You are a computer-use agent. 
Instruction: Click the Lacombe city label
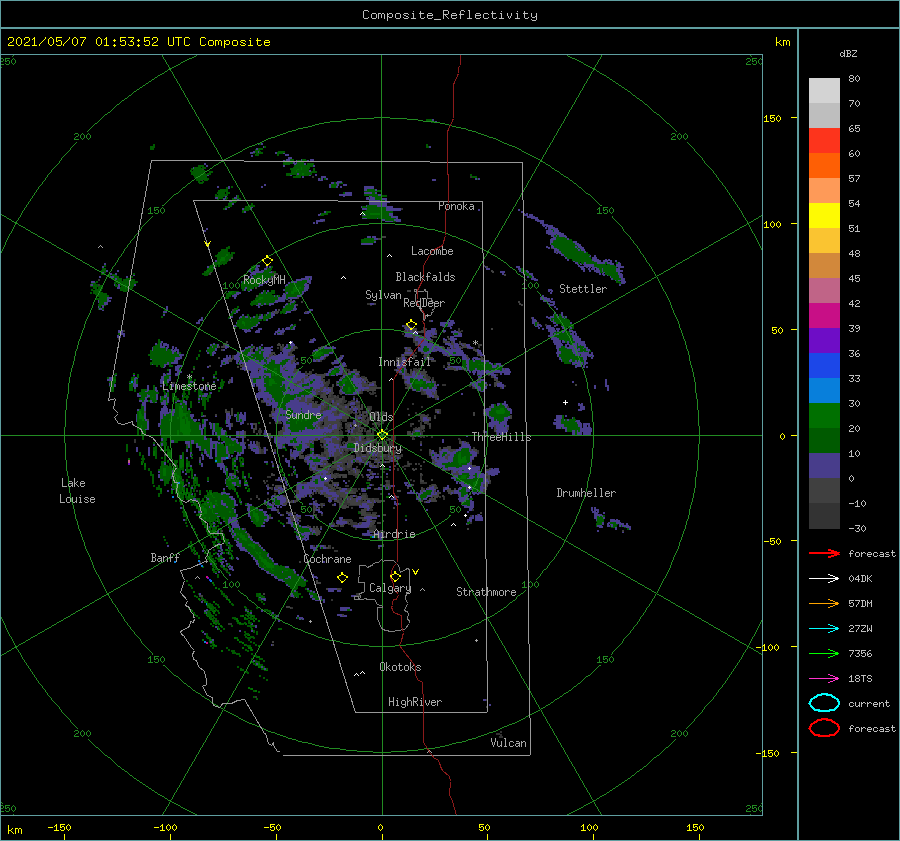(432, 251)
